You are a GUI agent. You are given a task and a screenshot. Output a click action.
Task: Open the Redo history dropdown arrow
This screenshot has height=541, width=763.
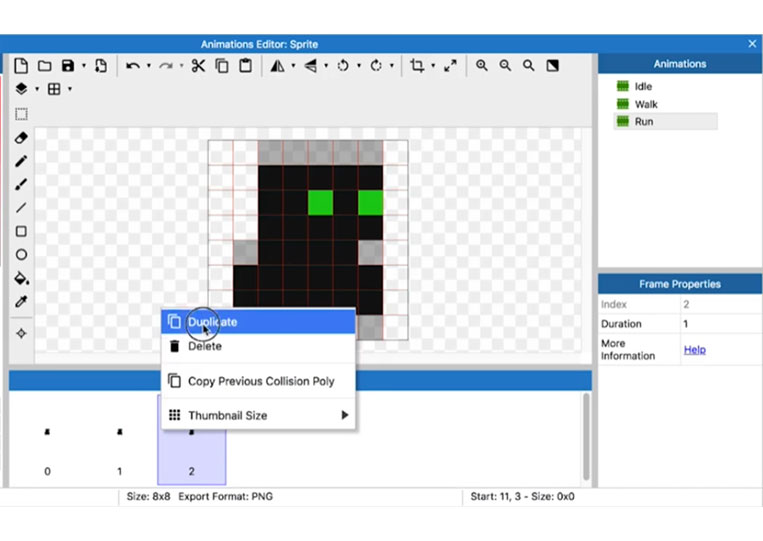[x=181, y=66]
